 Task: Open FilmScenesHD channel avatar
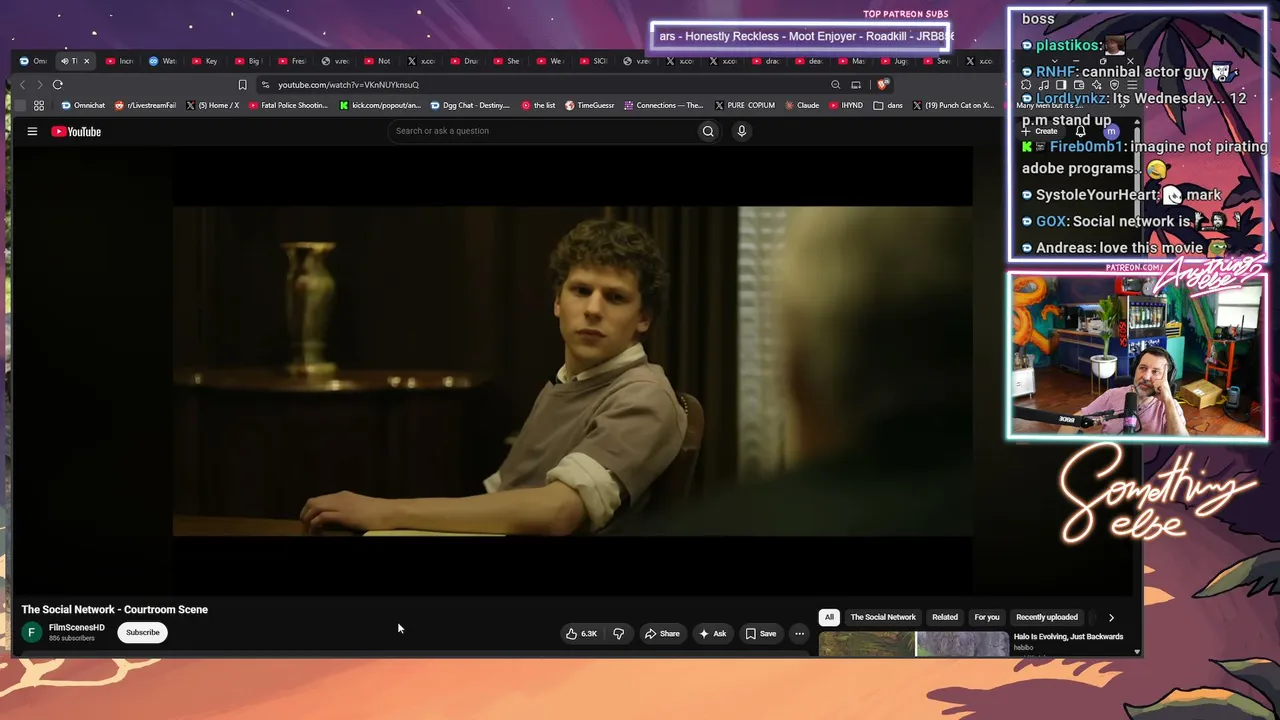tap(32, 632)
